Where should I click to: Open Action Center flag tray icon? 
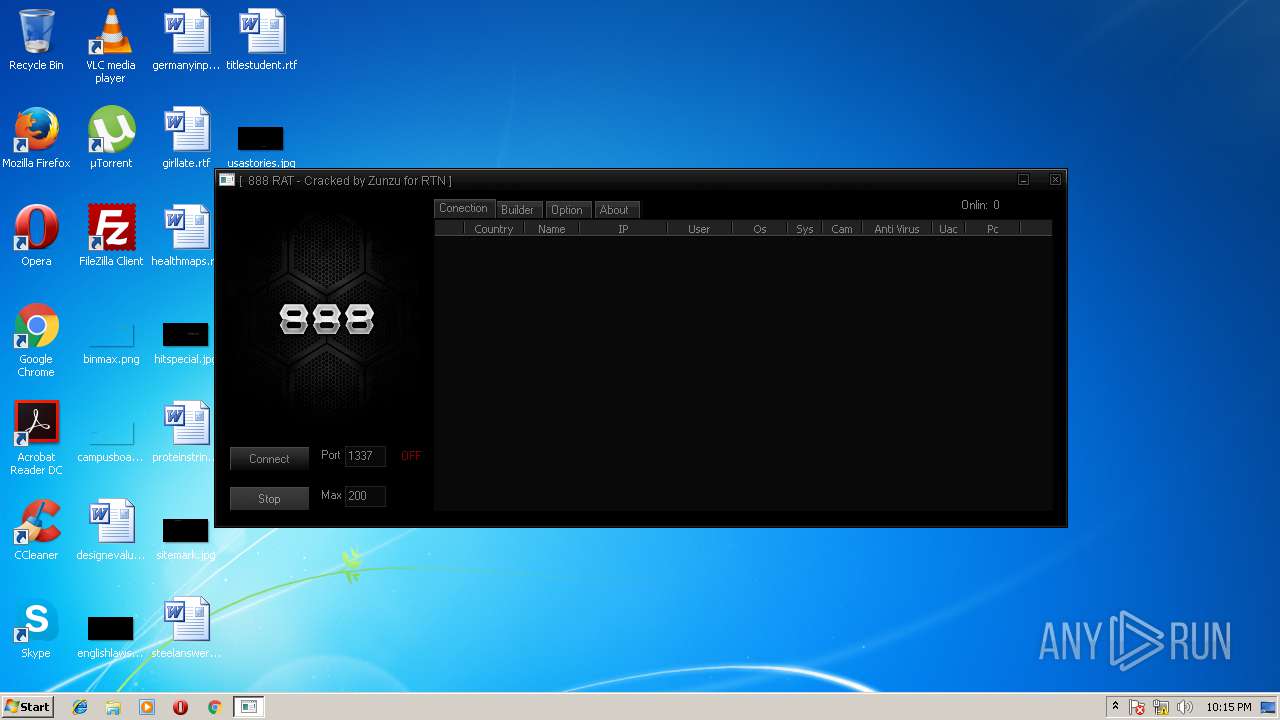pos(1138,707)
